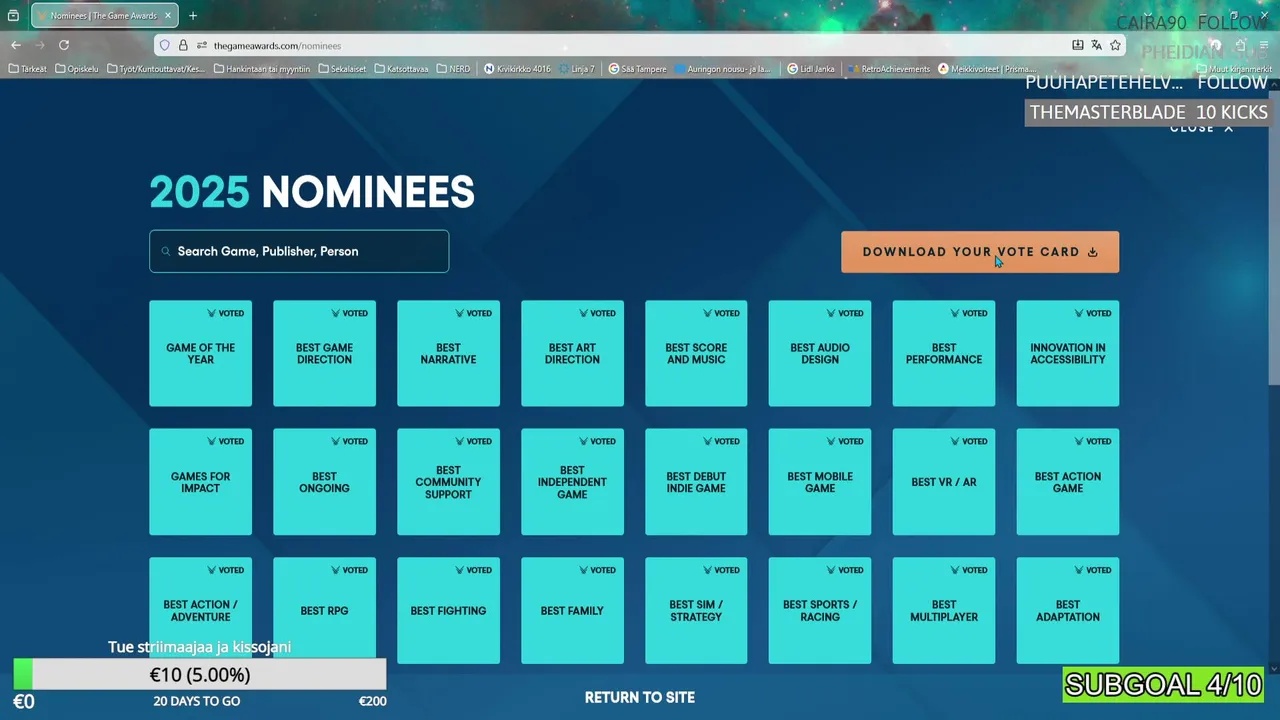Click the address bar URL
Image resolution: width=1280 pixels, height=720 pixels.
(x=277, y=45)
